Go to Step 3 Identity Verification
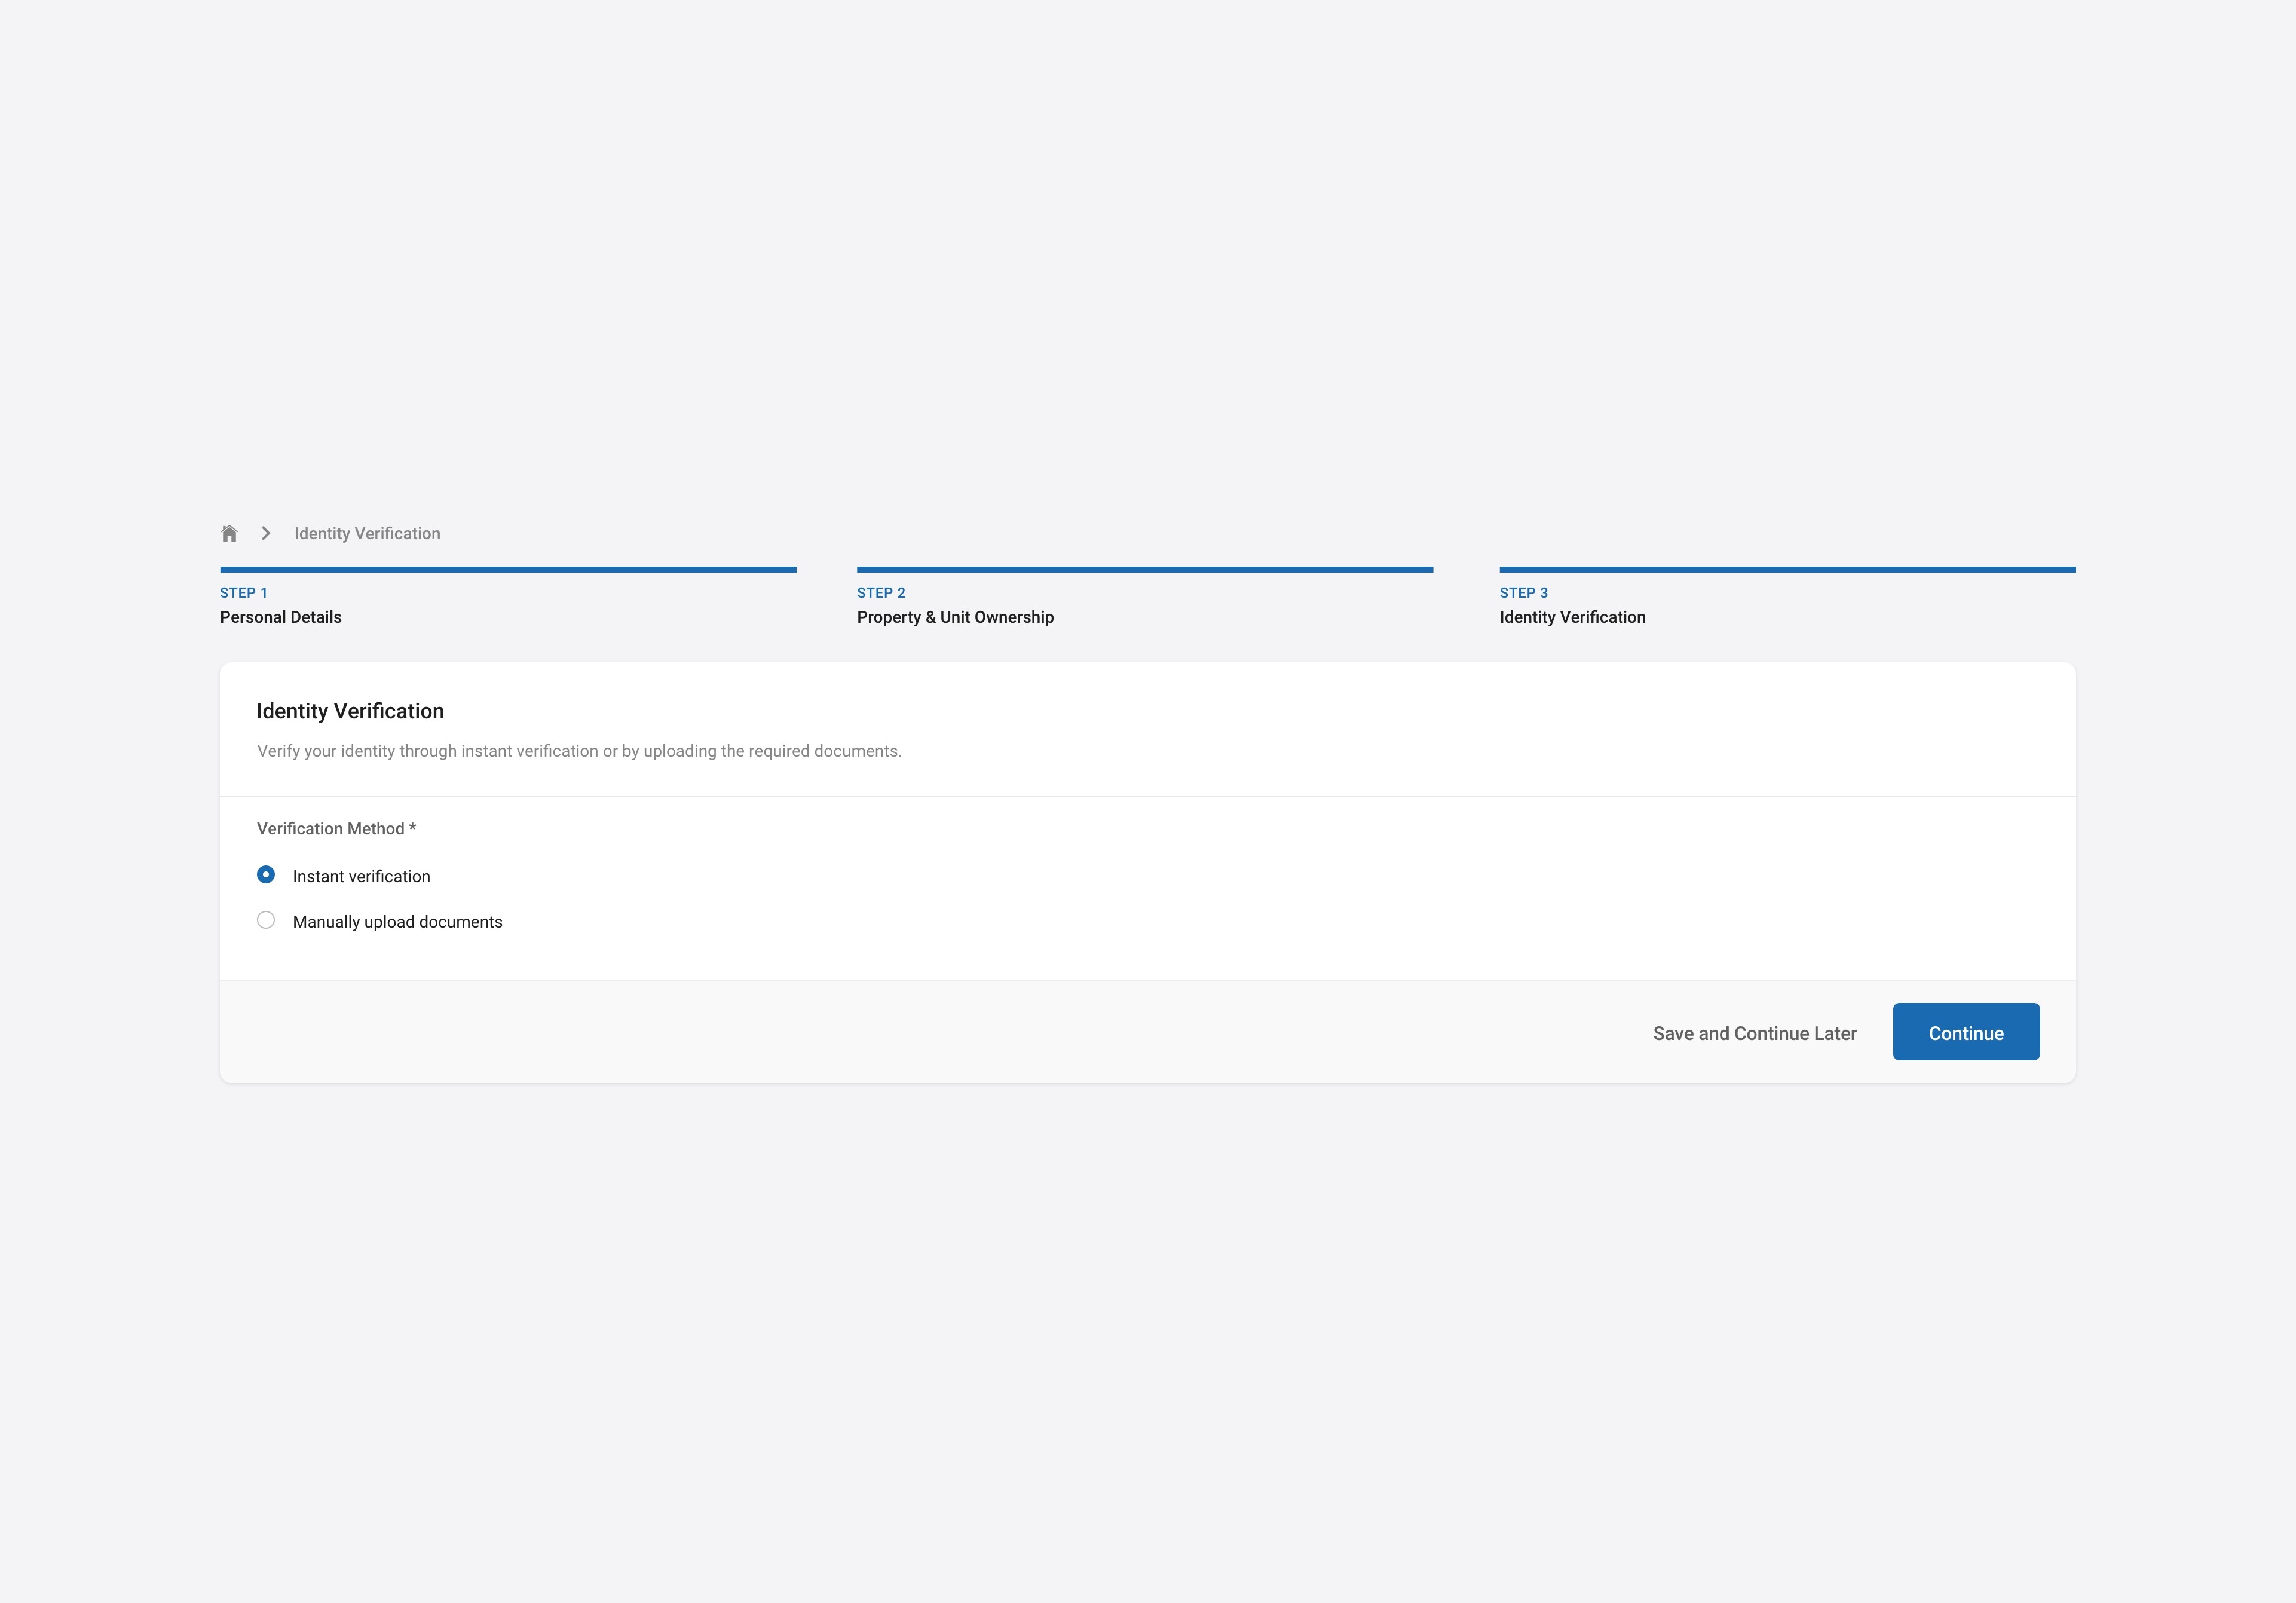This screenshot has height=1603, width=2296. [x=1572, y=617]
